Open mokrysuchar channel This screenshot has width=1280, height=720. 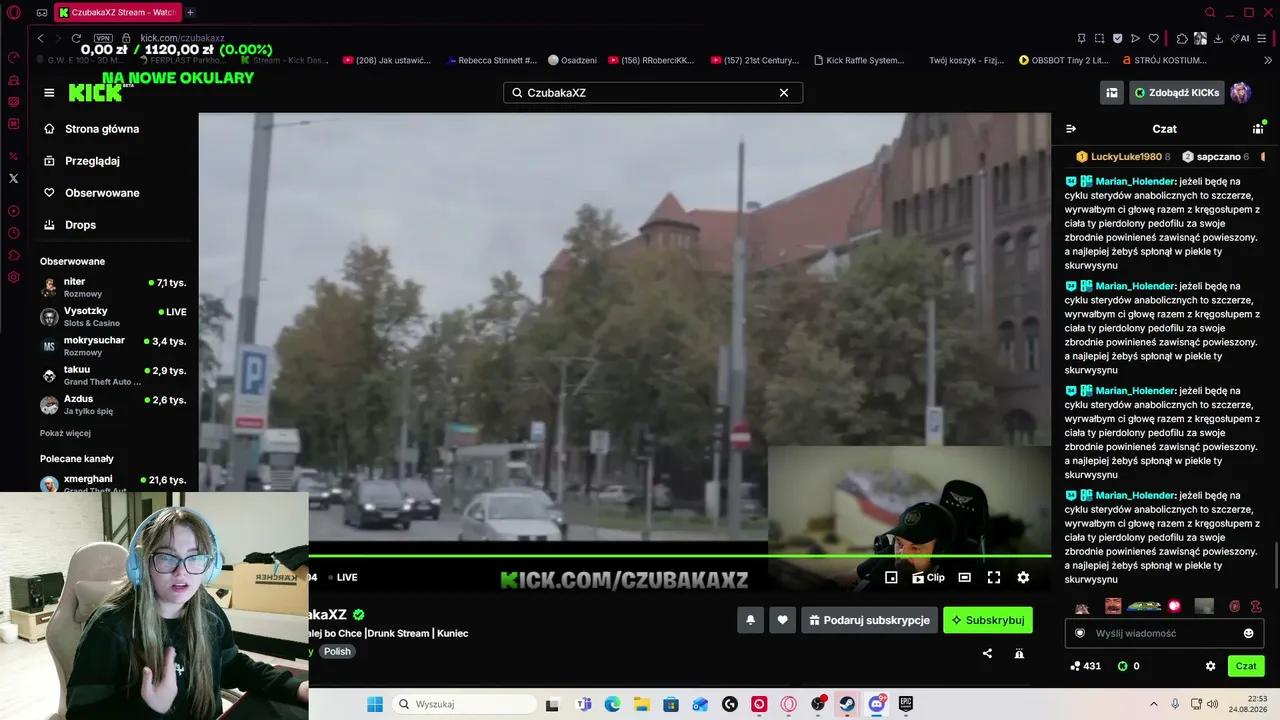point(113,346)
